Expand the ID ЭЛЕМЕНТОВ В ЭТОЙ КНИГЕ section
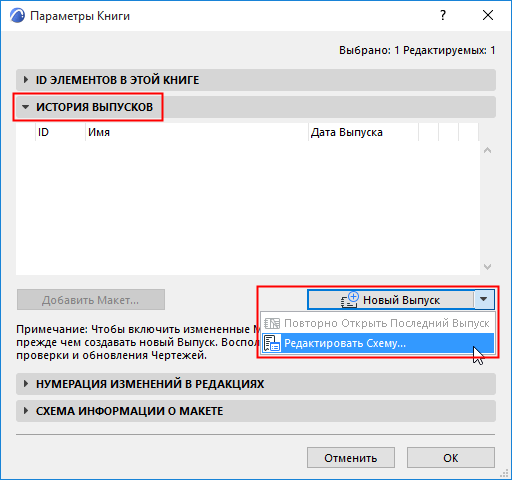 tap(256, 80)
